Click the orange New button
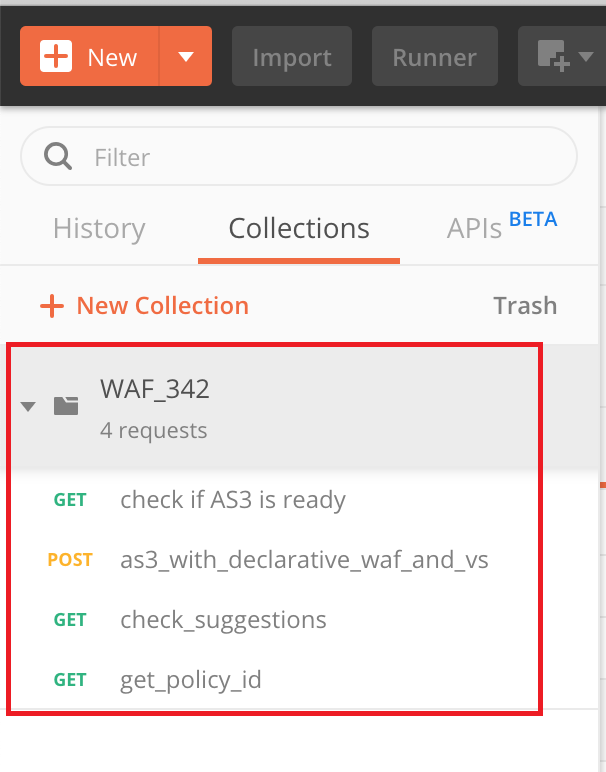This screenshot has height=772, width=606. 89,56
